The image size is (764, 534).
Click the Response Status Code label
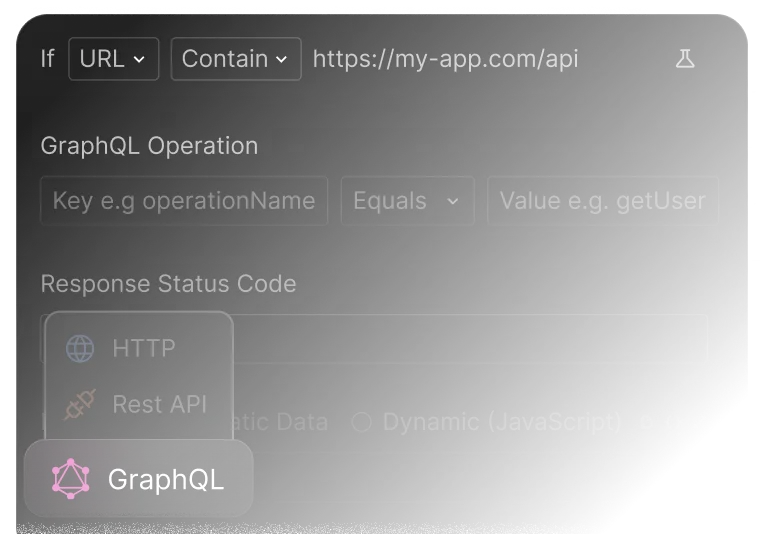click(168, 284)
